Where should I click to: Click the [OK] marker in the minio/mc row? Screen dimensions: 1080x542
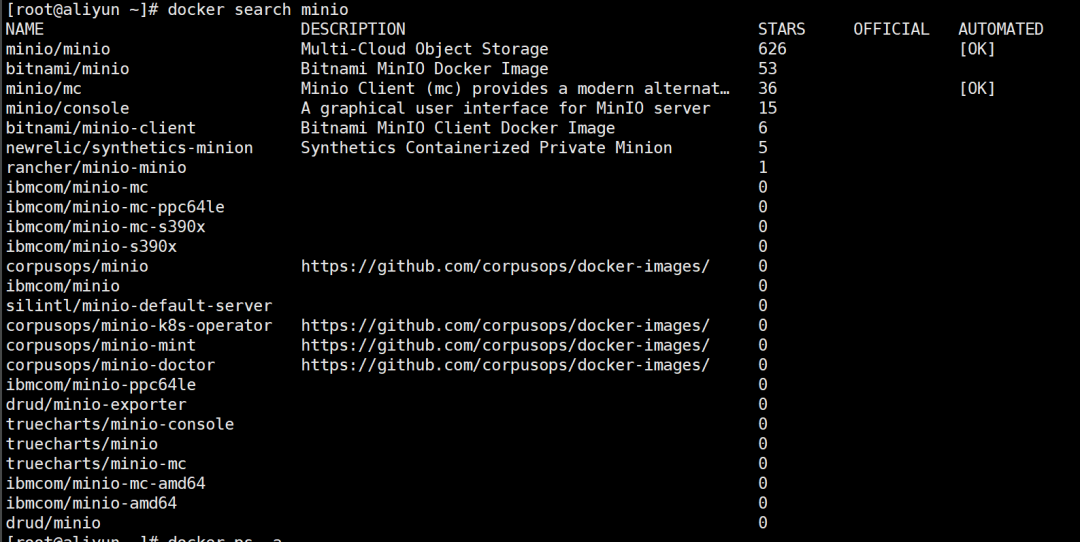click(977, 88)
